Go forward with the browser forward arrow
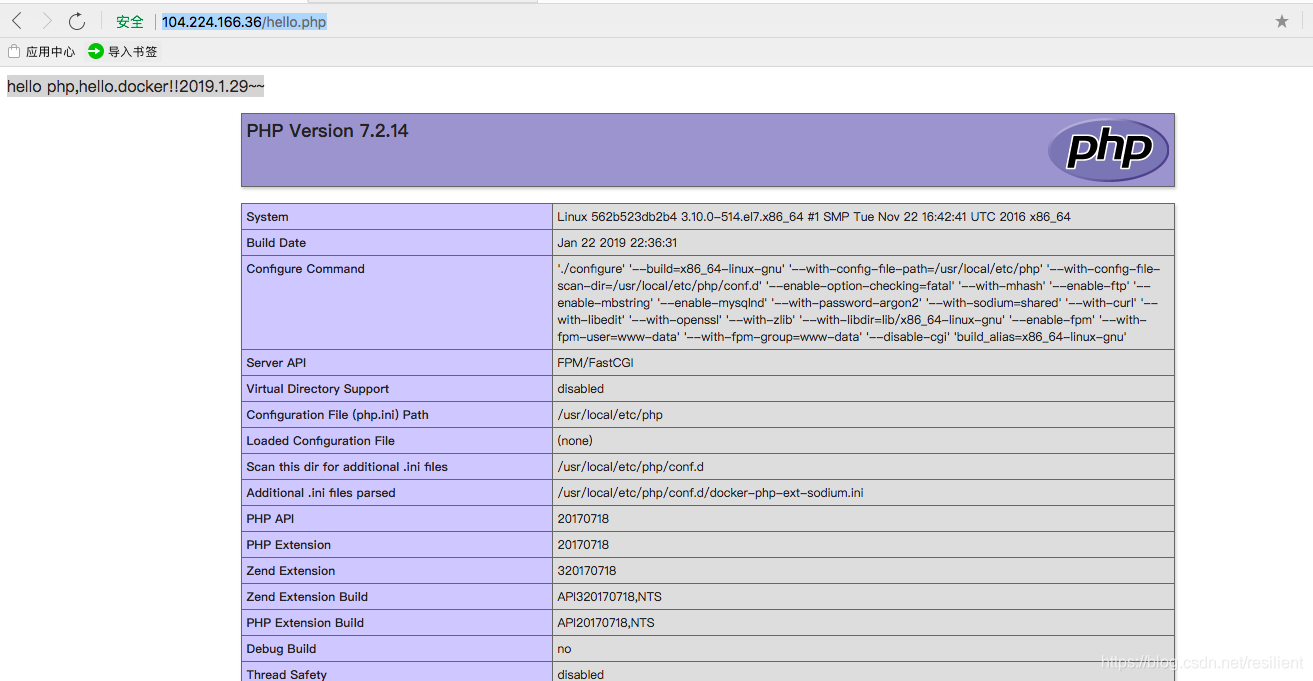1313x681 pixels. click(46, 21)
